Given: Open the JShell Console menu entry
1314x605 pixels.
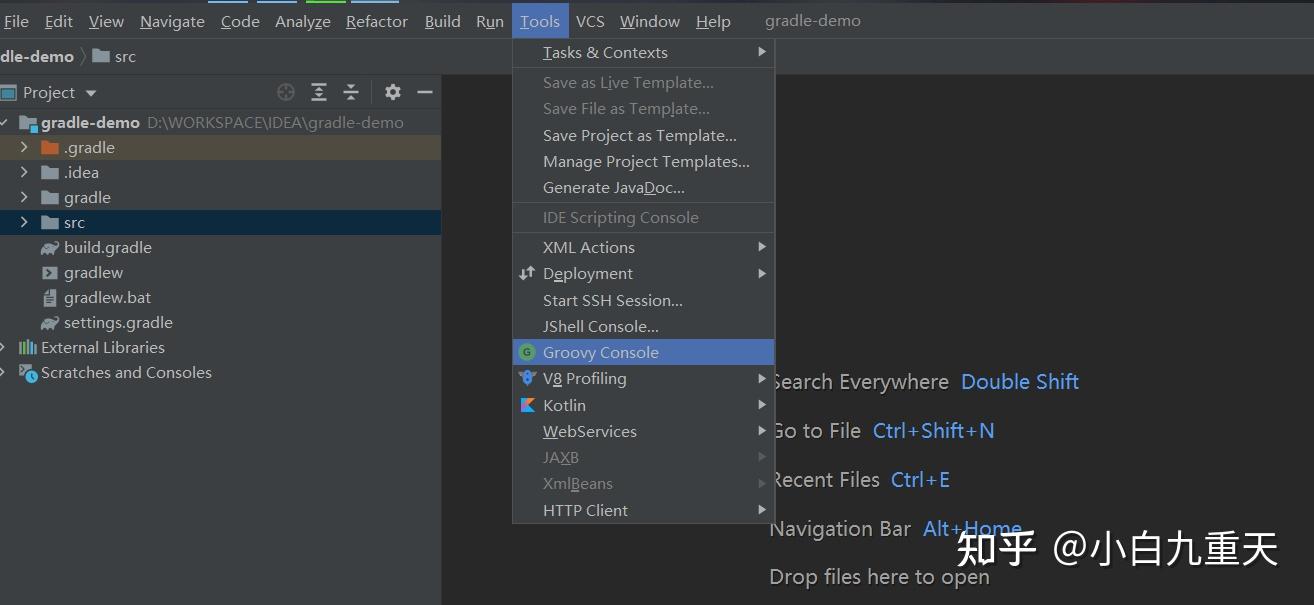Looking at the screenshot, I should tap(600, 326).
